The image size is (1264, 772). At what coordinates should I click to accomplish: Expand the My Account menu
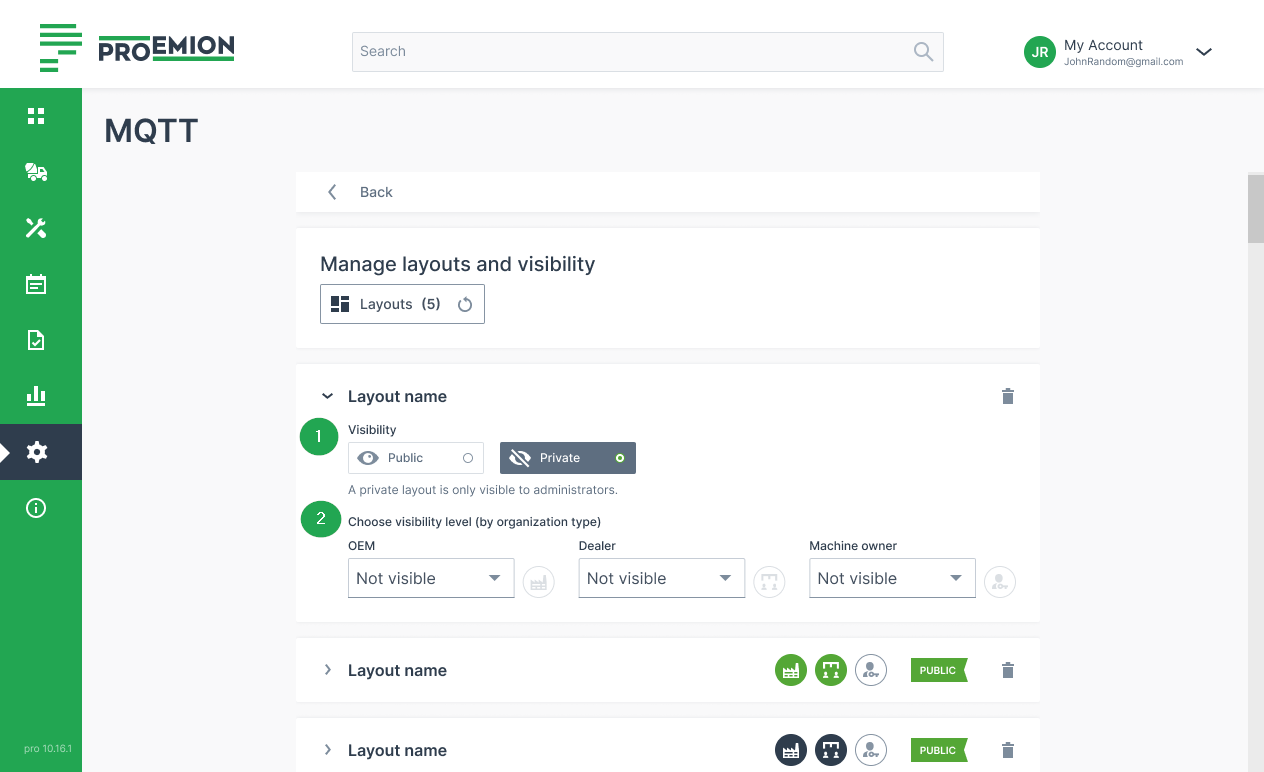(1203, 52)
